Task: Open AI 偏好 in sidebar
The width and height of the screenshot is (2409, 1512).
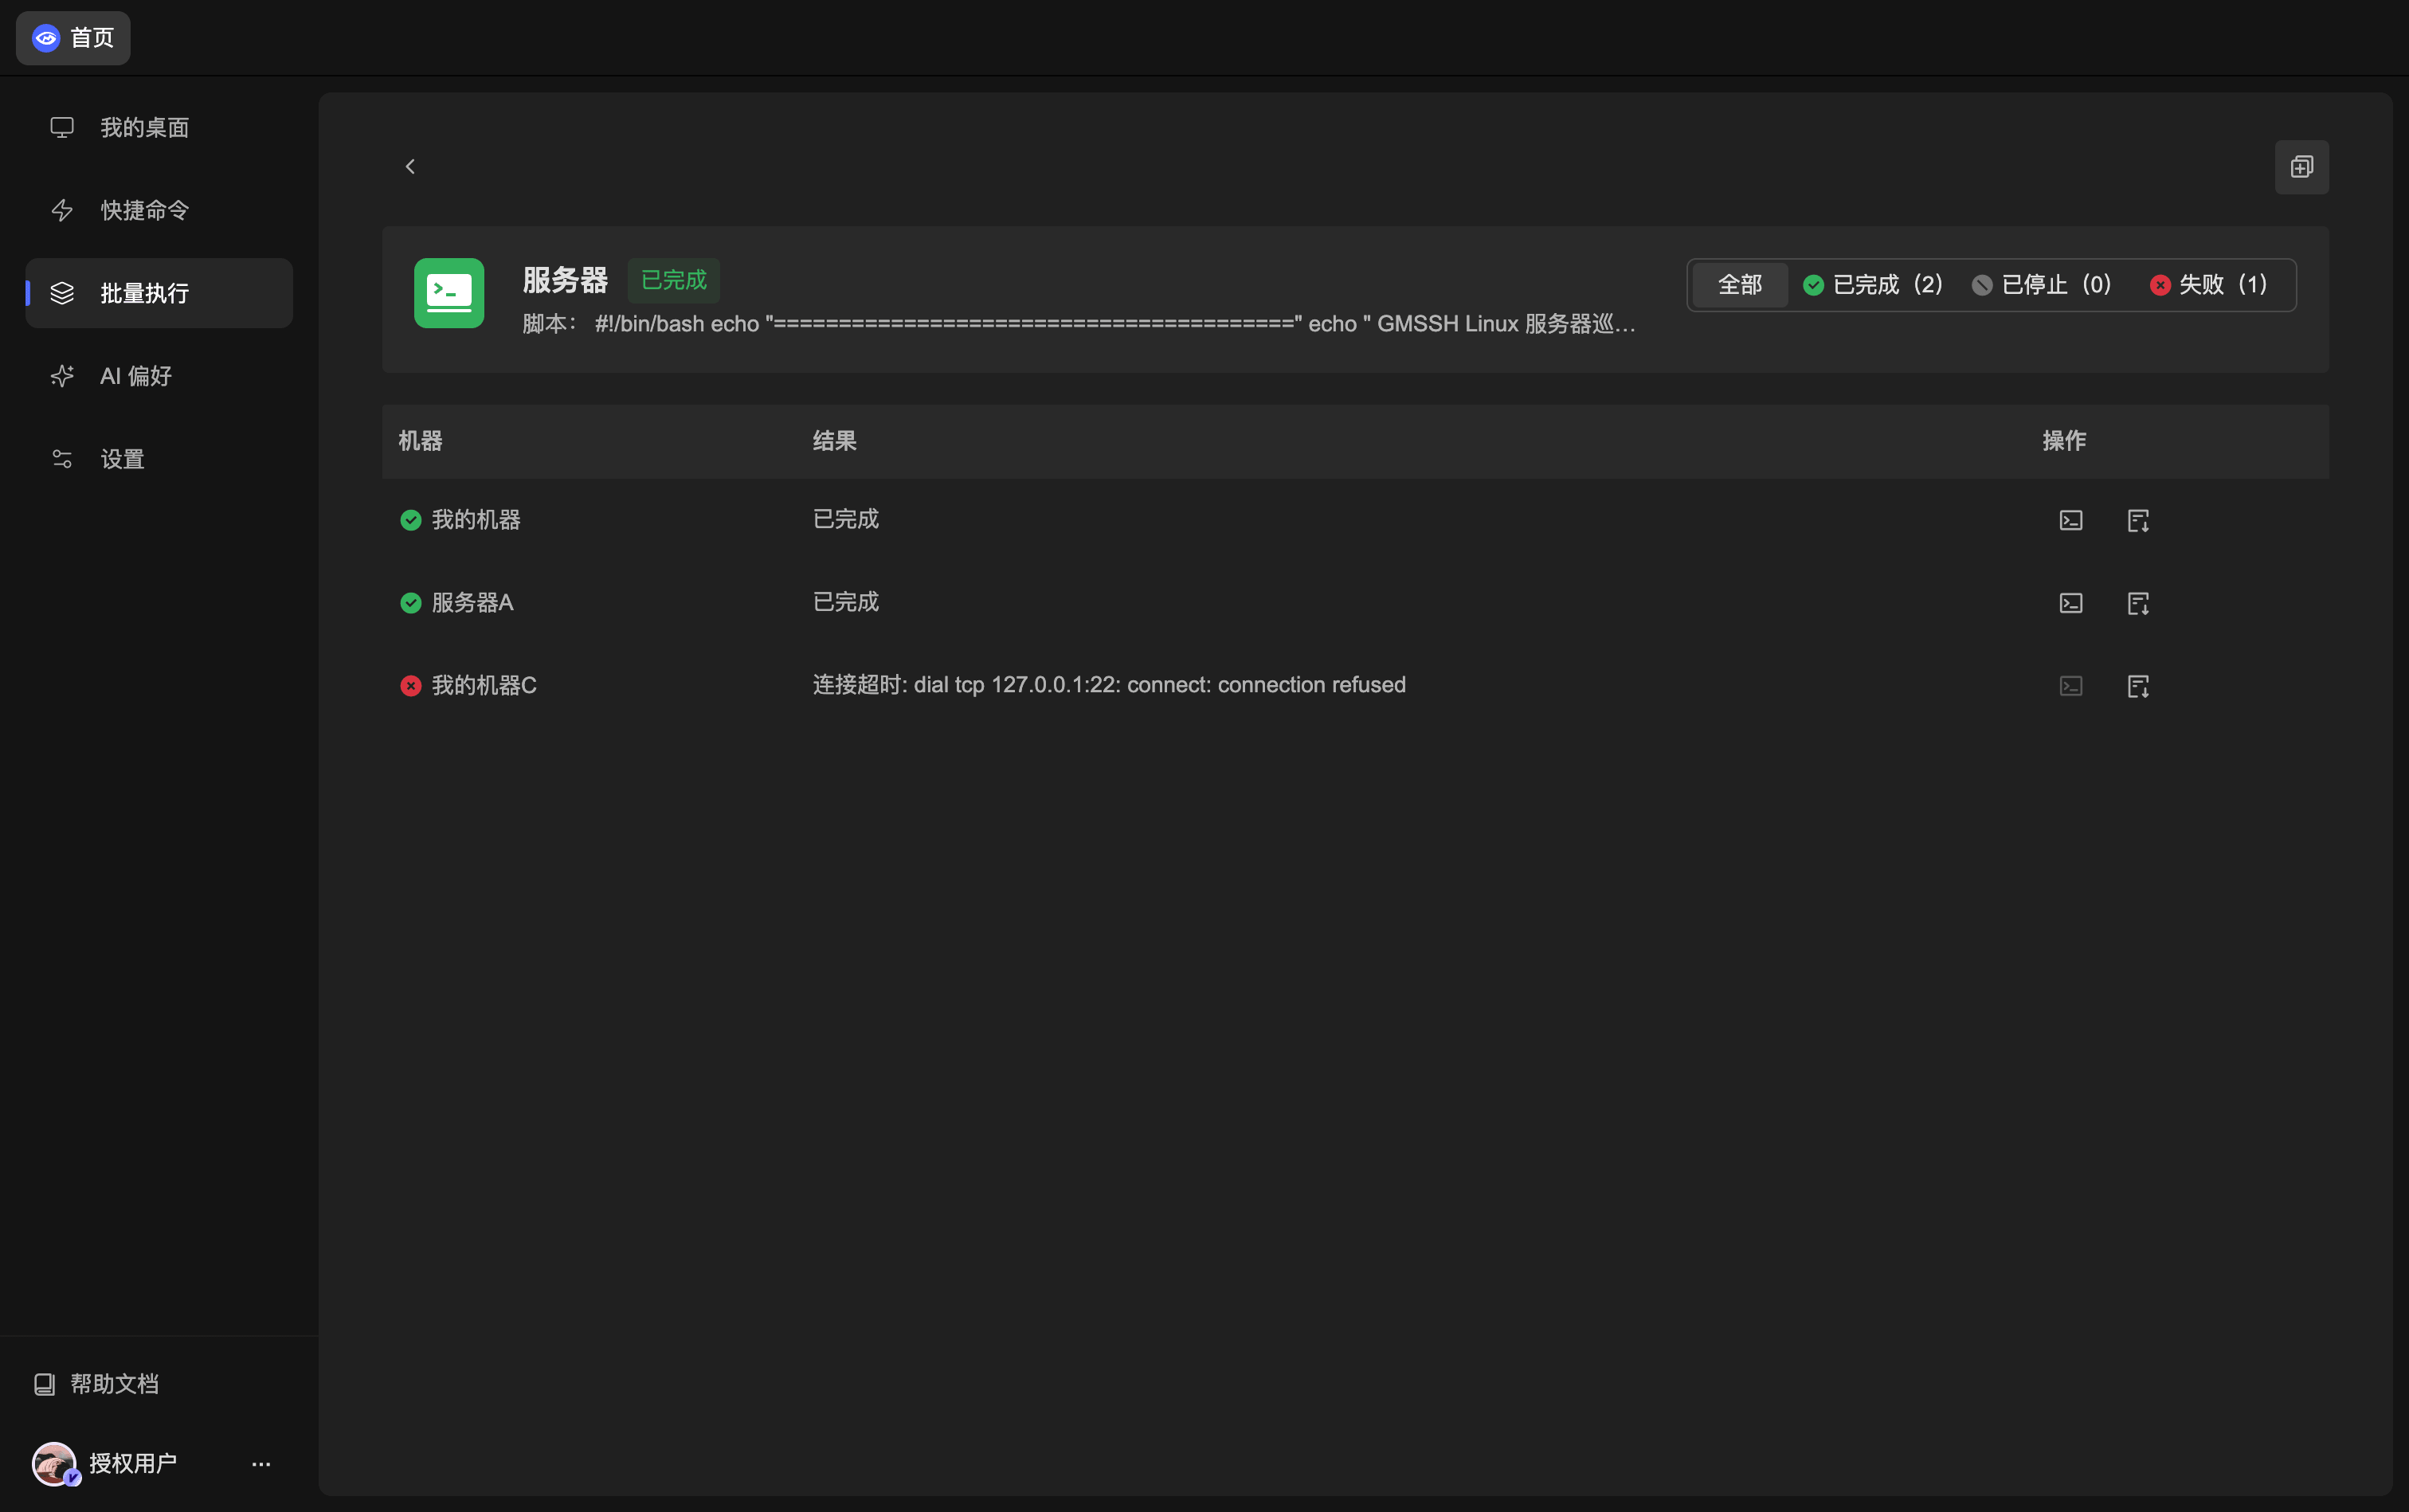Action: (159, 376)
